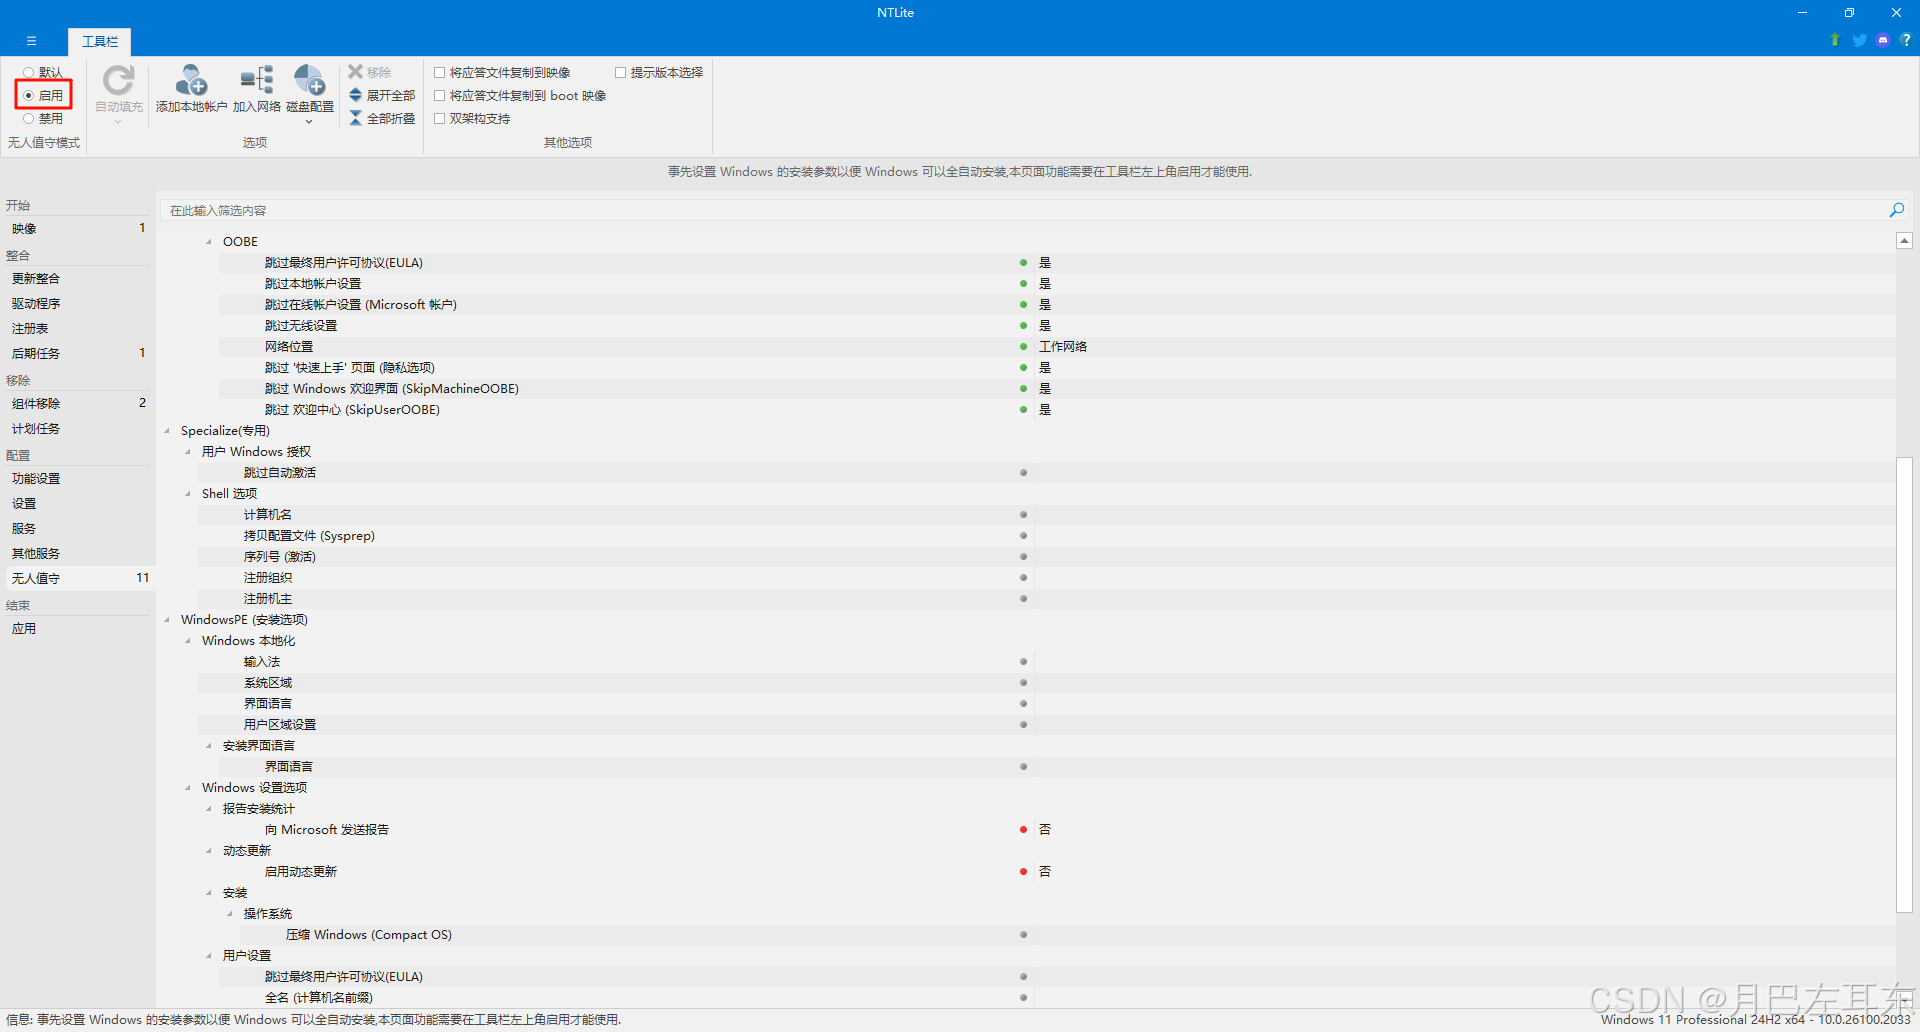Select the 工作网络 value
Screen dimensions: 1920x1032
[1063, 347]
